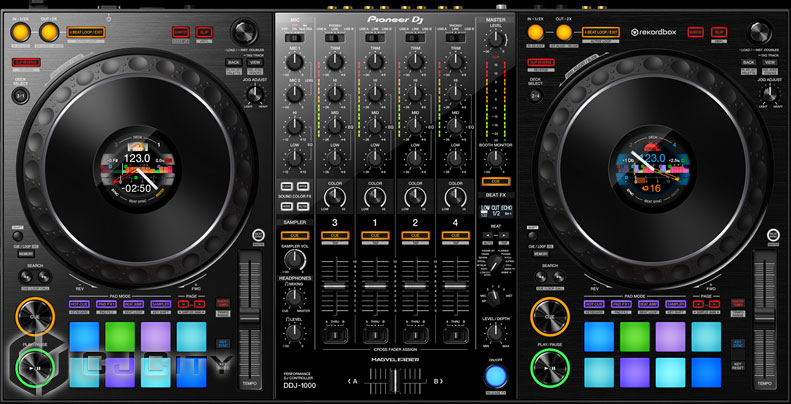Click Beat FX beat decrease arrow
The height and width of the screenshot is (404, 791).
[488, 235]
